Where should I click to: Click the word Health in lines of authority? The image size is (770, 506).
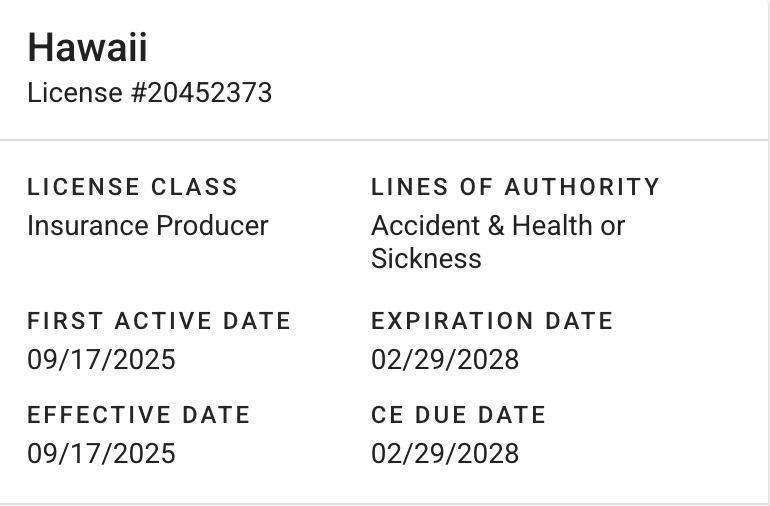[x=552, y=226]
